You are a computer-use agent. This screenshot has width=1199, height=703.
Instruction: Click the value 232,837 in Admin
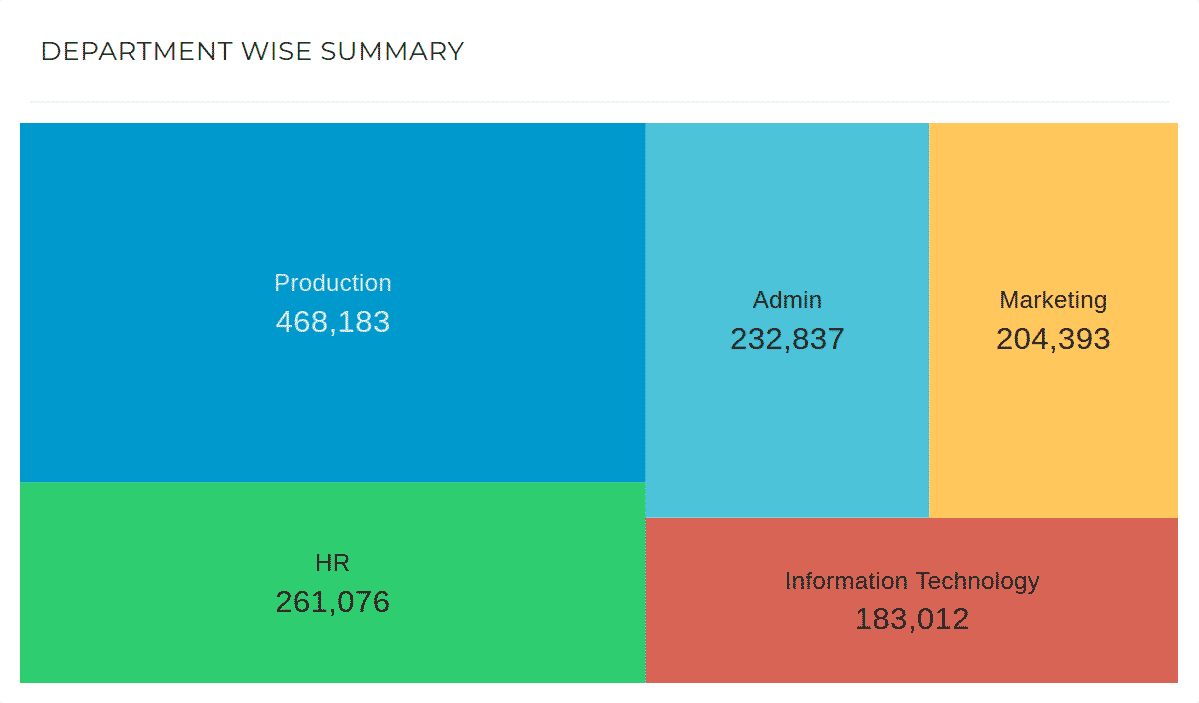787,339
